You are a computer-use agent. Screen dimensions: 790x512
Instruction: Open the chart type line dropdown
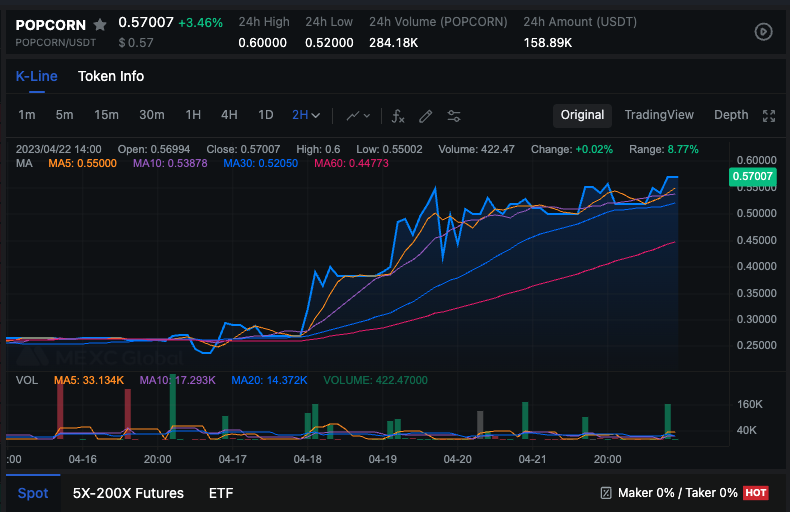point(358,116)
